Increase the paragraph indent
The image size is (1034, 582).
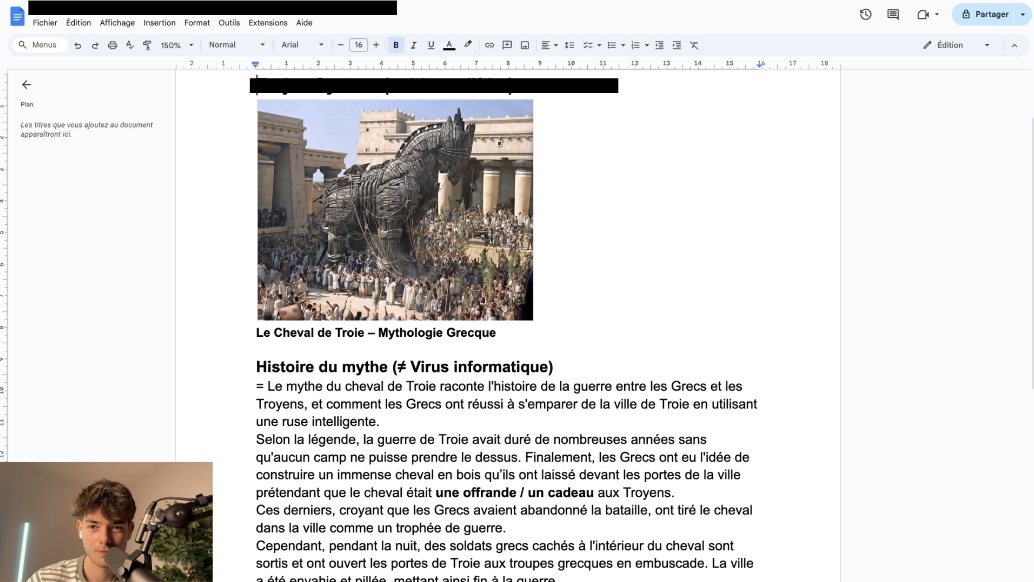coord(677,45)
